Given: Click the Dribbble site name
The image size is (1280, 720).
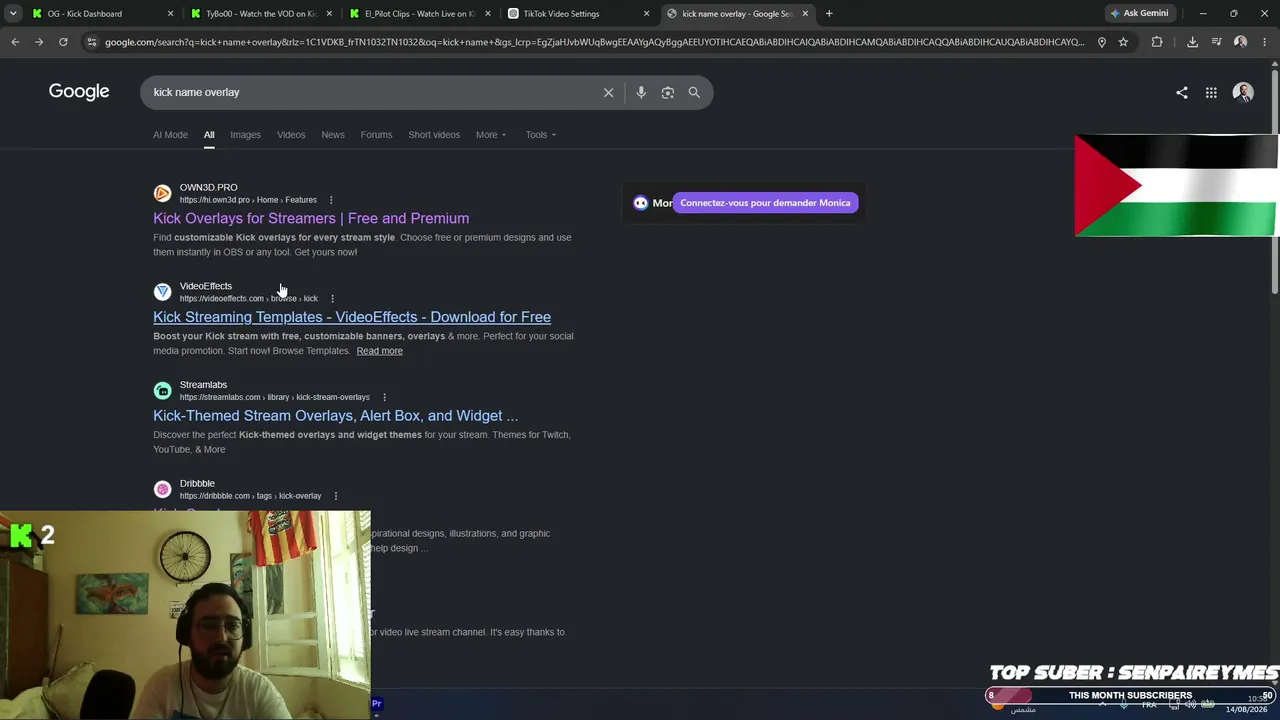Looking at the screenshot, I should point(197,484).
